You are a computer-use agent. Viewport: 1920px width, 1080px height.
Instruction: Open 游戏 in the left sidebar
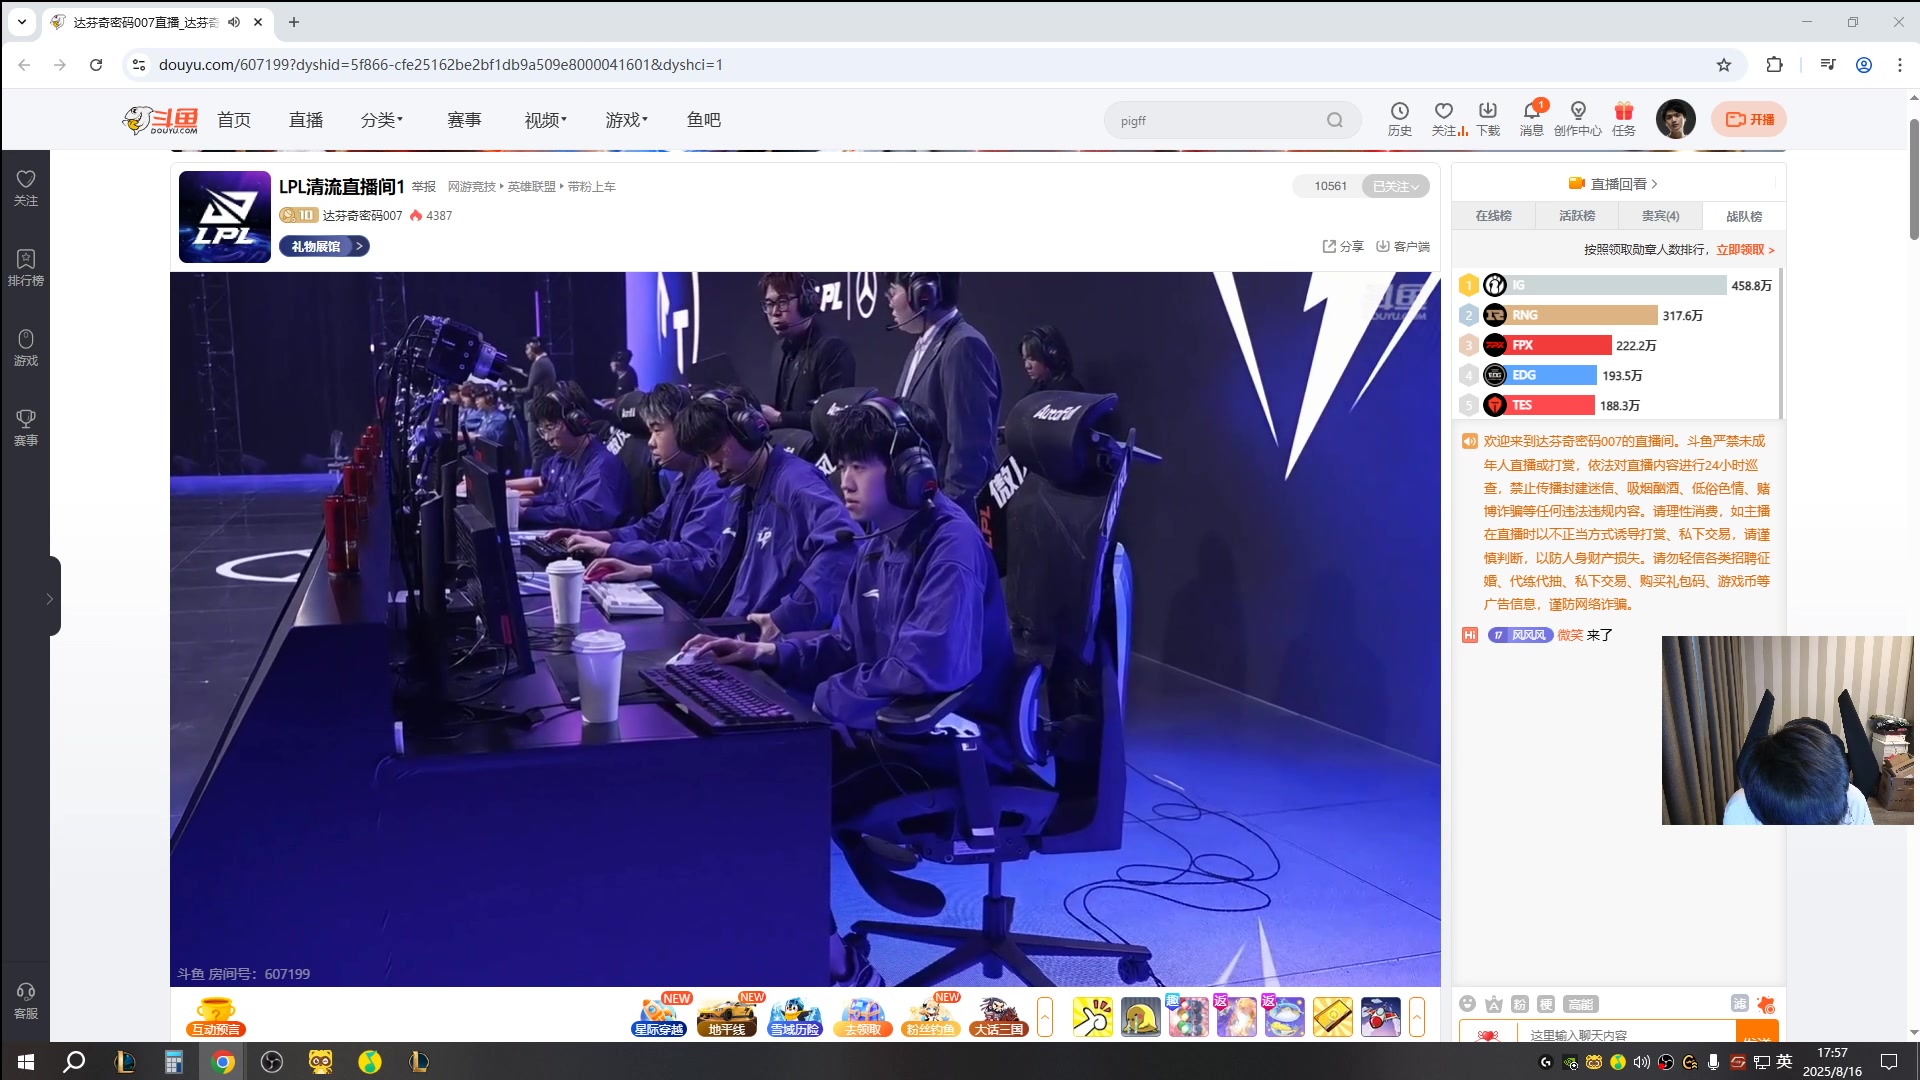(x=26, y=347)
